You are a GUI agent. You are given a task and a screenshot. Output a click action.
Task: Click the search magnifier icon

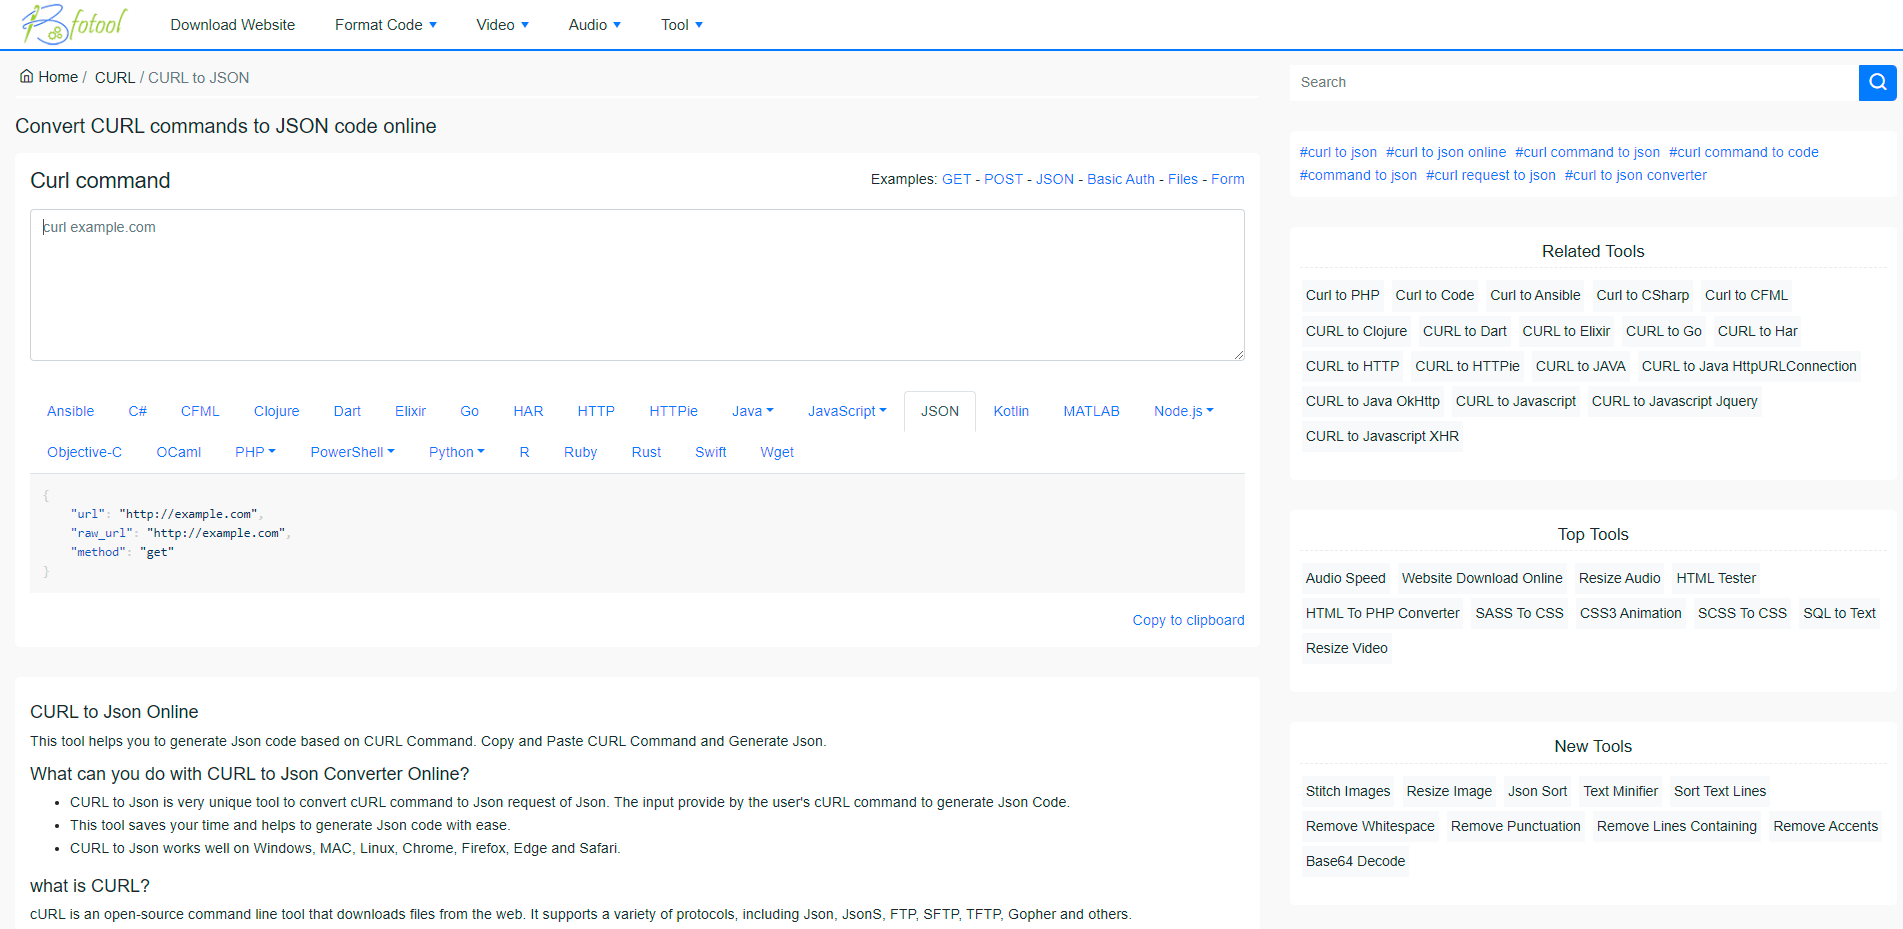point(1877,82)
